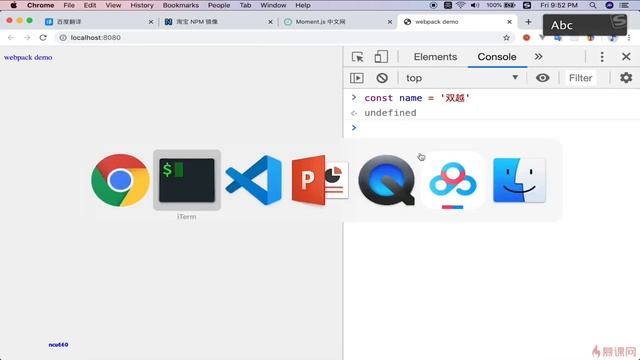This screenshot has width=640, height=360.
Task: Close the DevTools panel
Action: (x=626, y=56)
